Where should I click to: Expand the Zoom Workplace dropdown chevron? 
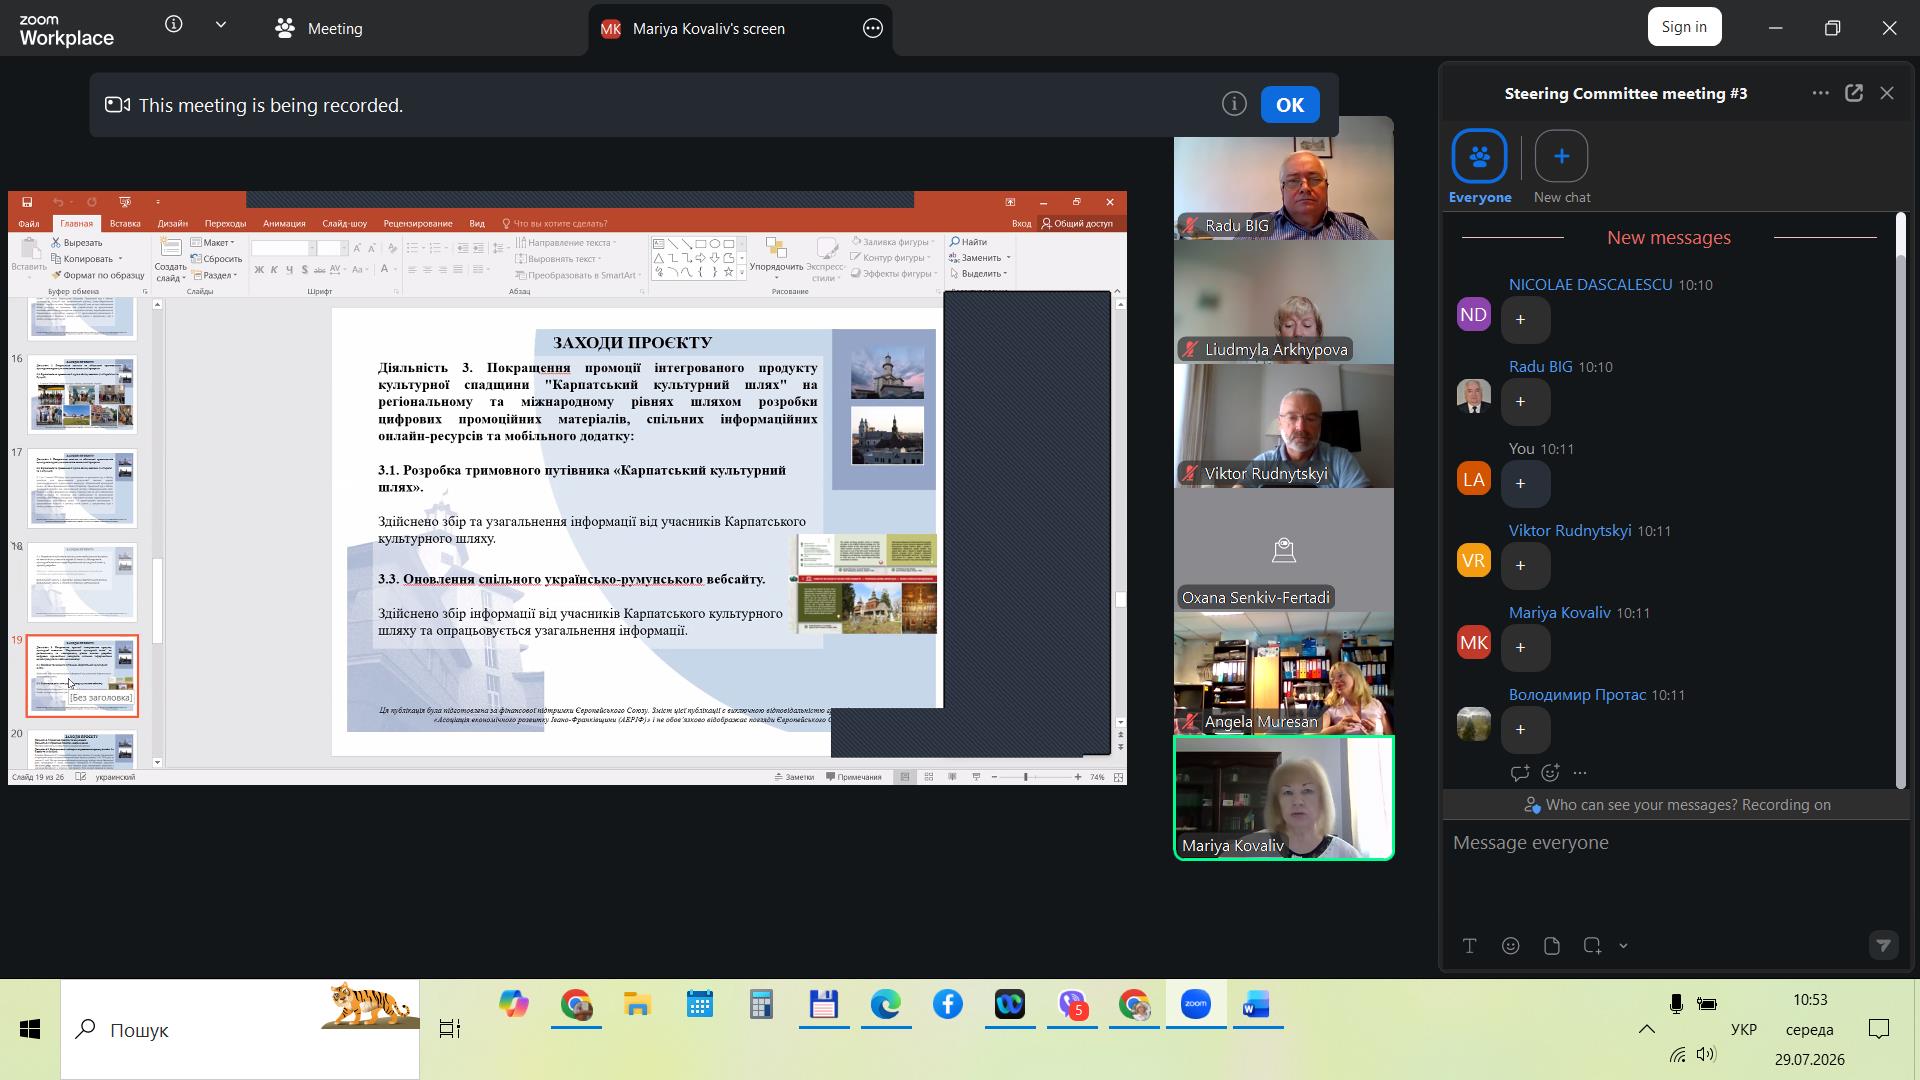click(221, 25)
